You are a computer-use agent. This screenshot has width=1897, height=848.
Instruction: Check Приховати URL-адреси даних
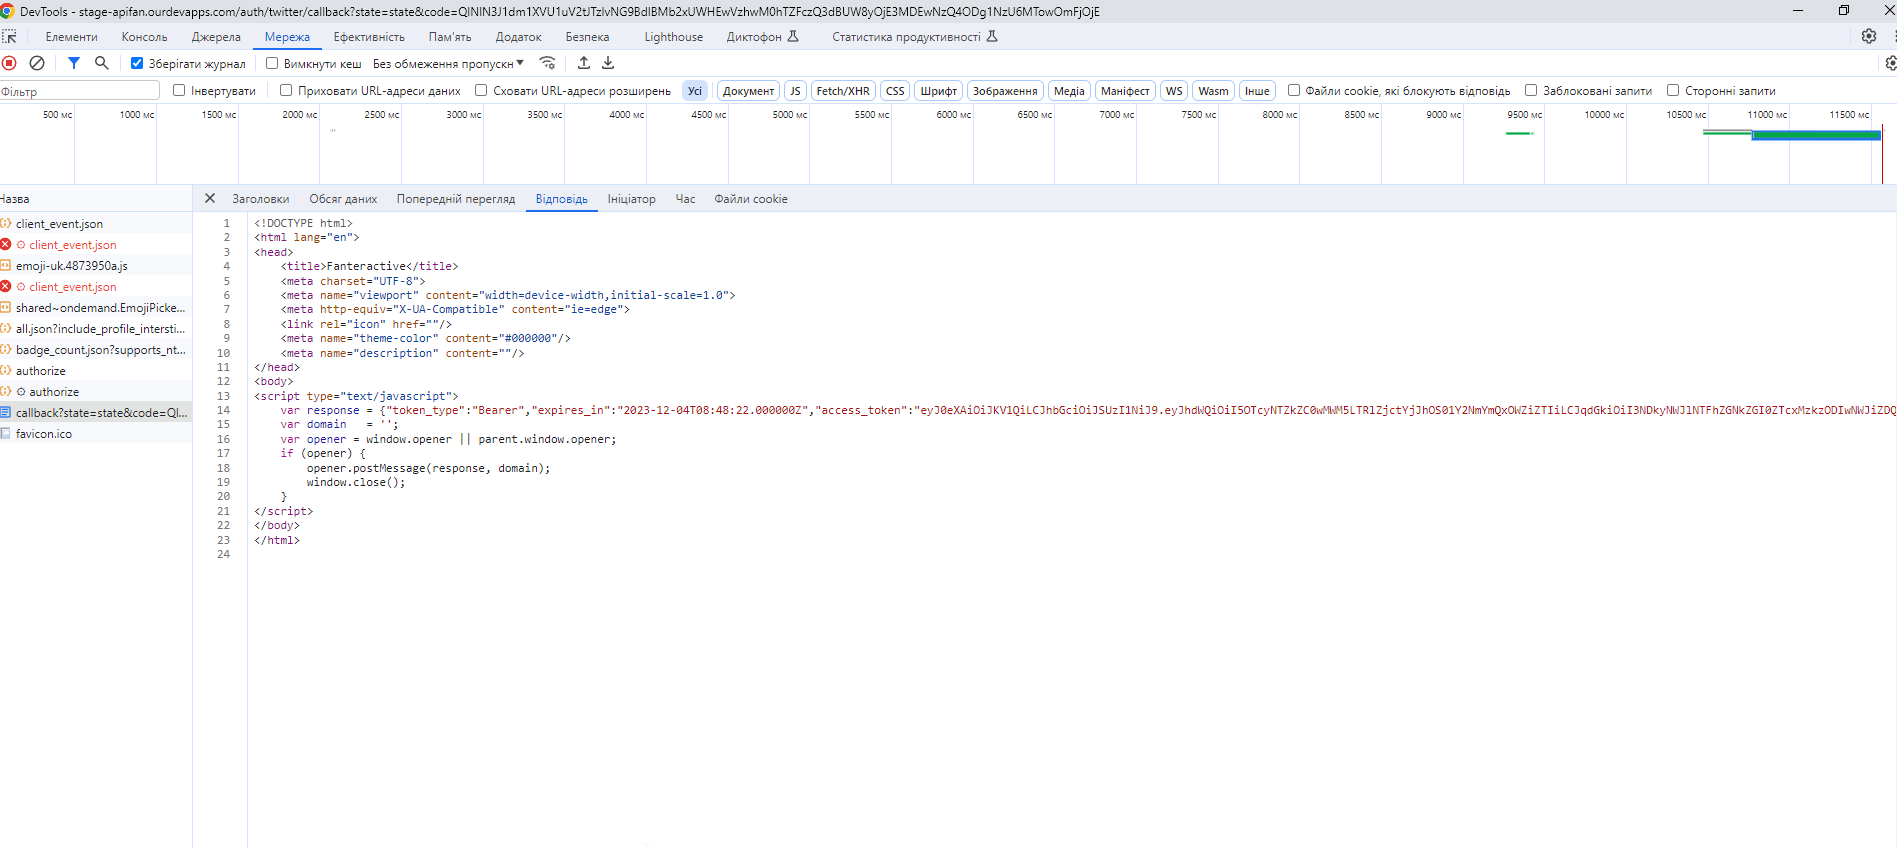(x=286, y=90)
